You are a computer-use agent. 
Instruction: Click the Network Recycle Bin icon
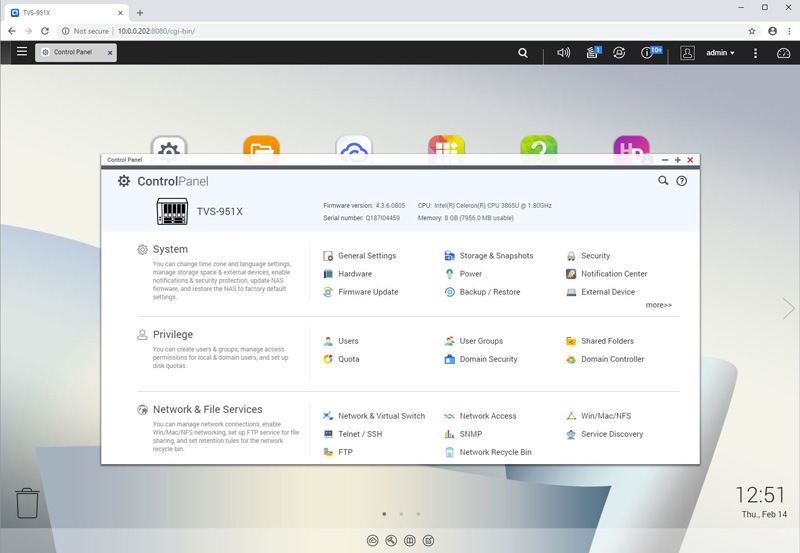coord(449,452)
